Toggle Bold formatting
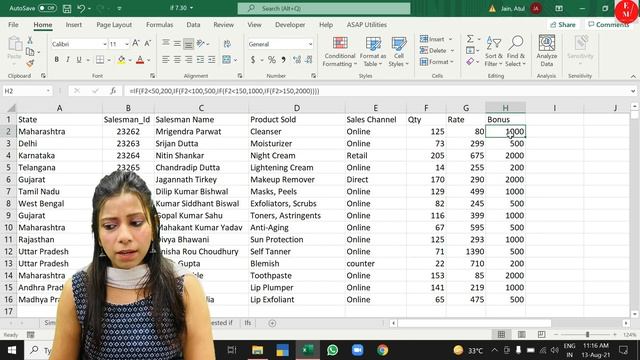 coord(57,60)
